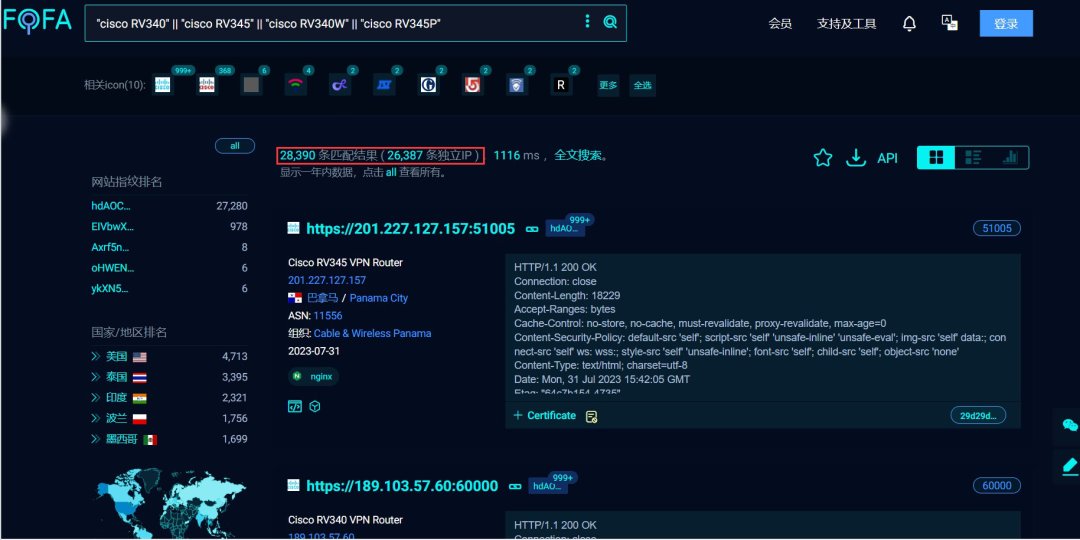1080x540 pixels.
Task: Click hdAO... badge beside 189.103.57.60
Action: (x=548, y=486)
